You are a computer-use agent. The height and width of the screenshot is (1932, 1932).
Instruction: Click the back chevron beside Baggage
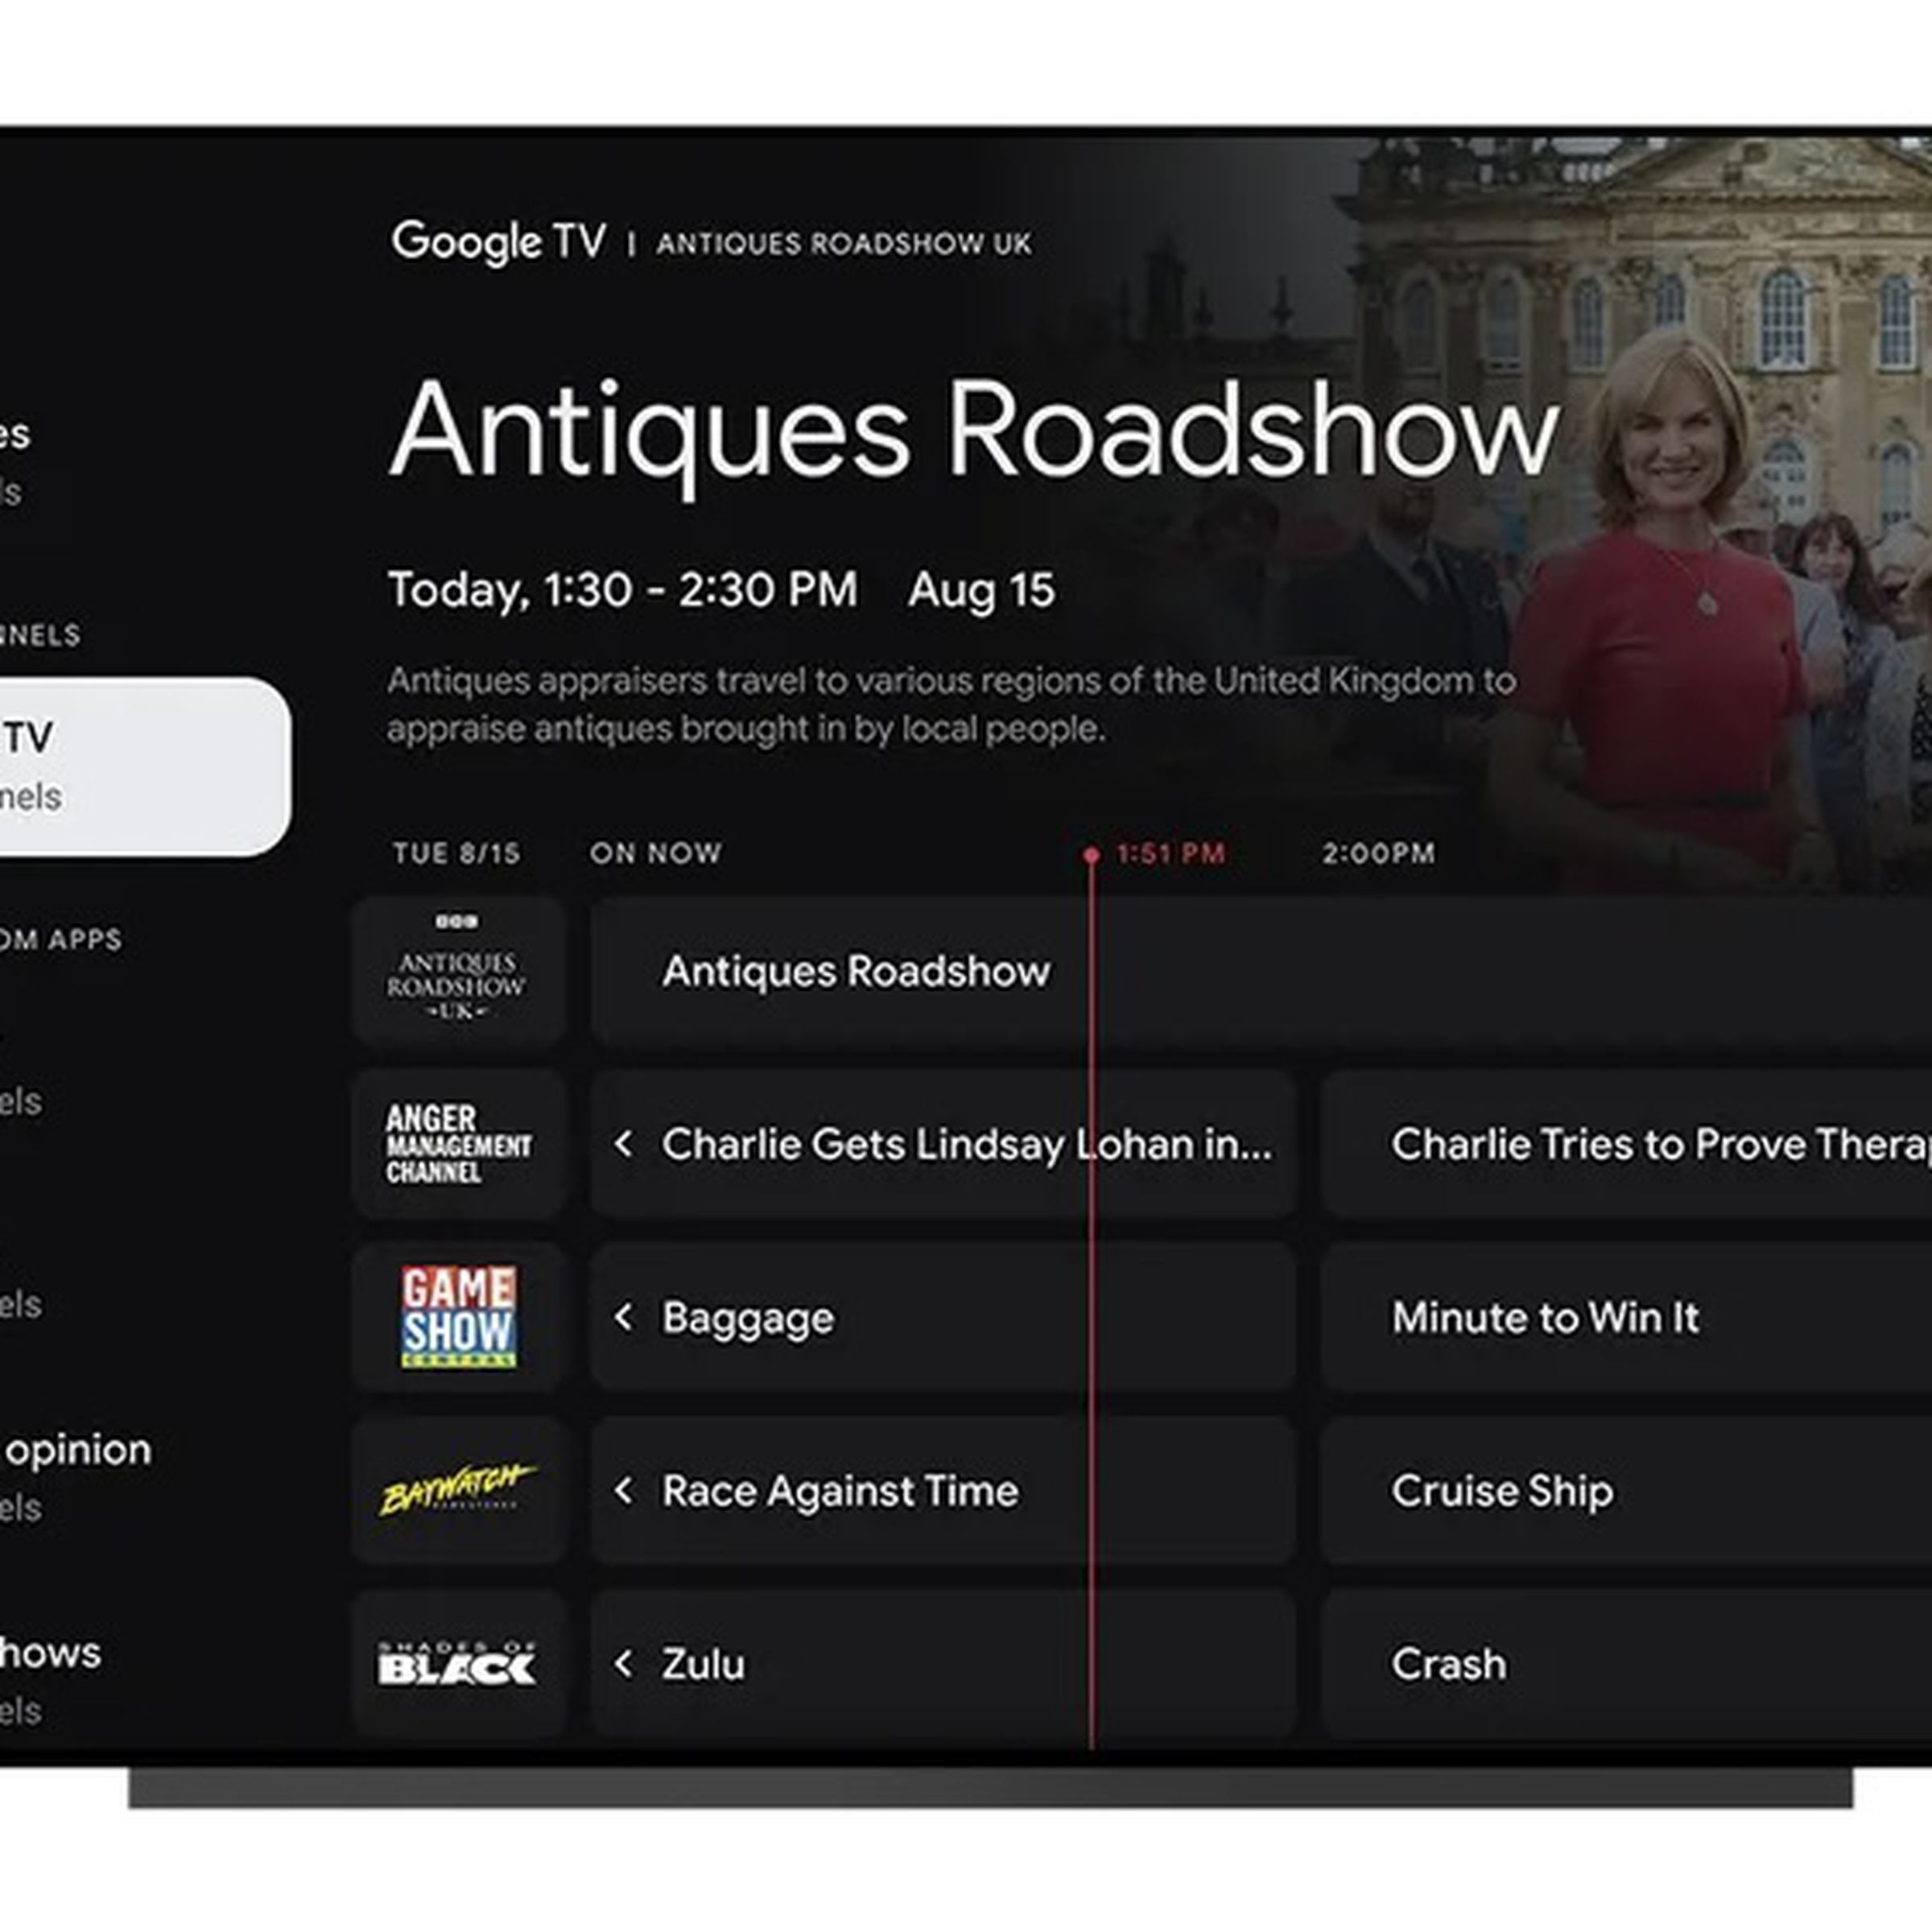coord(624,1317)
